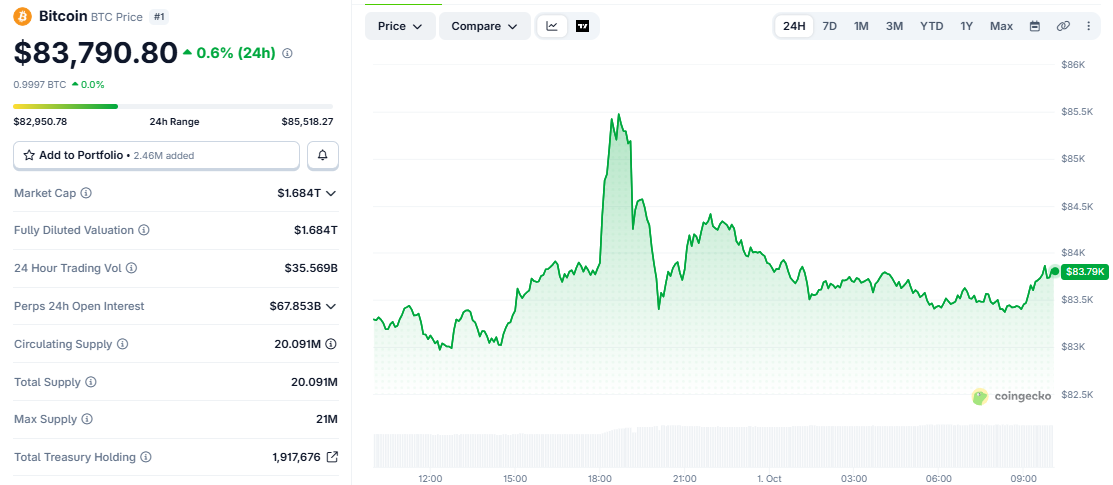Open the Compare dropdown

tap(485, 26)
